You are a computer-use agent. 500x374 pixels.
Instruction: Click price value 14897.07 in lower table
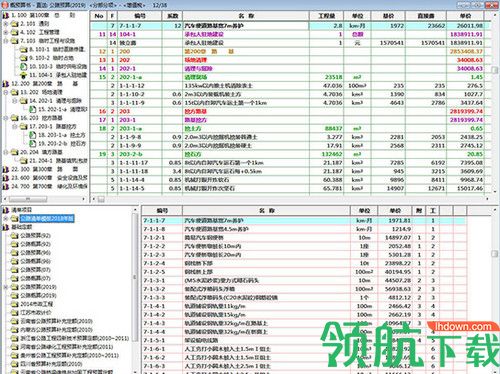[397, 238]
